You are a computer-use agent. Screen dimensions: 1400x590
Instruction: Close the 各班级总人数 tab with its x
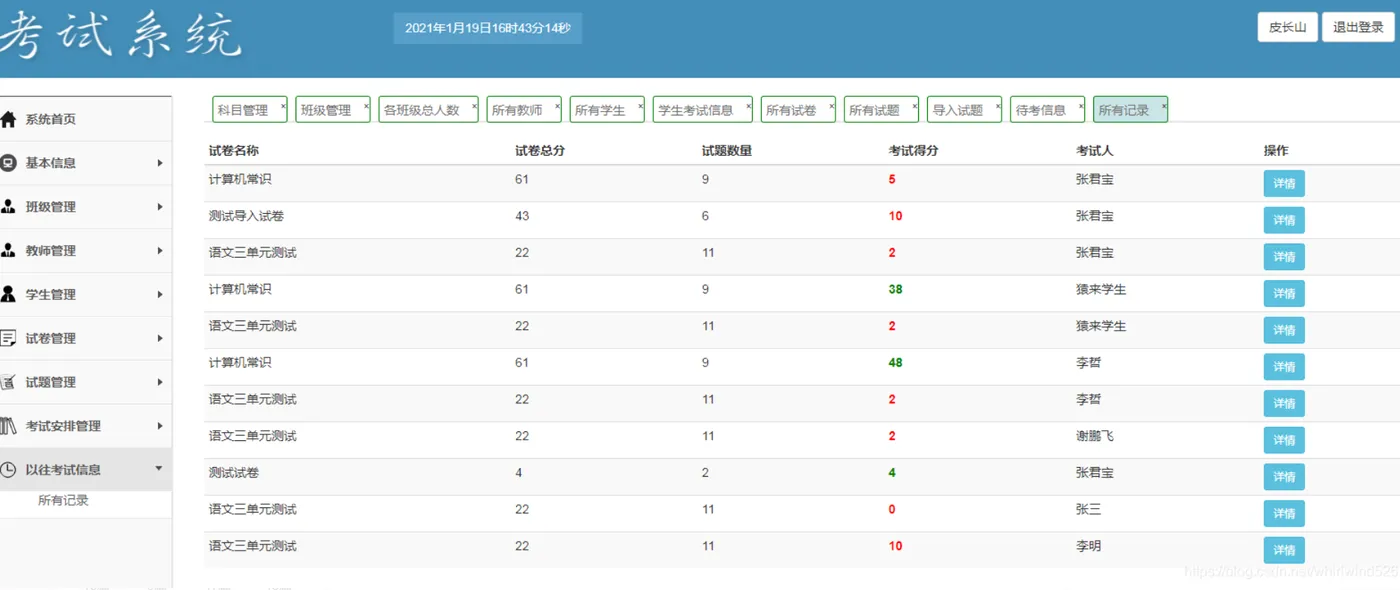point(474,104)
